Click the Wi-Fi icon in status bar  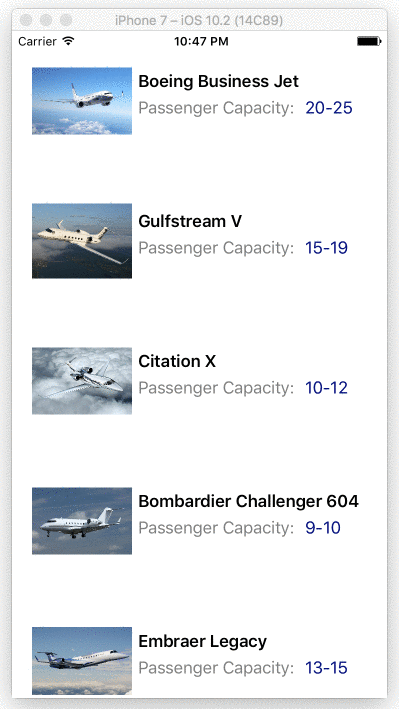click(69, 41)
